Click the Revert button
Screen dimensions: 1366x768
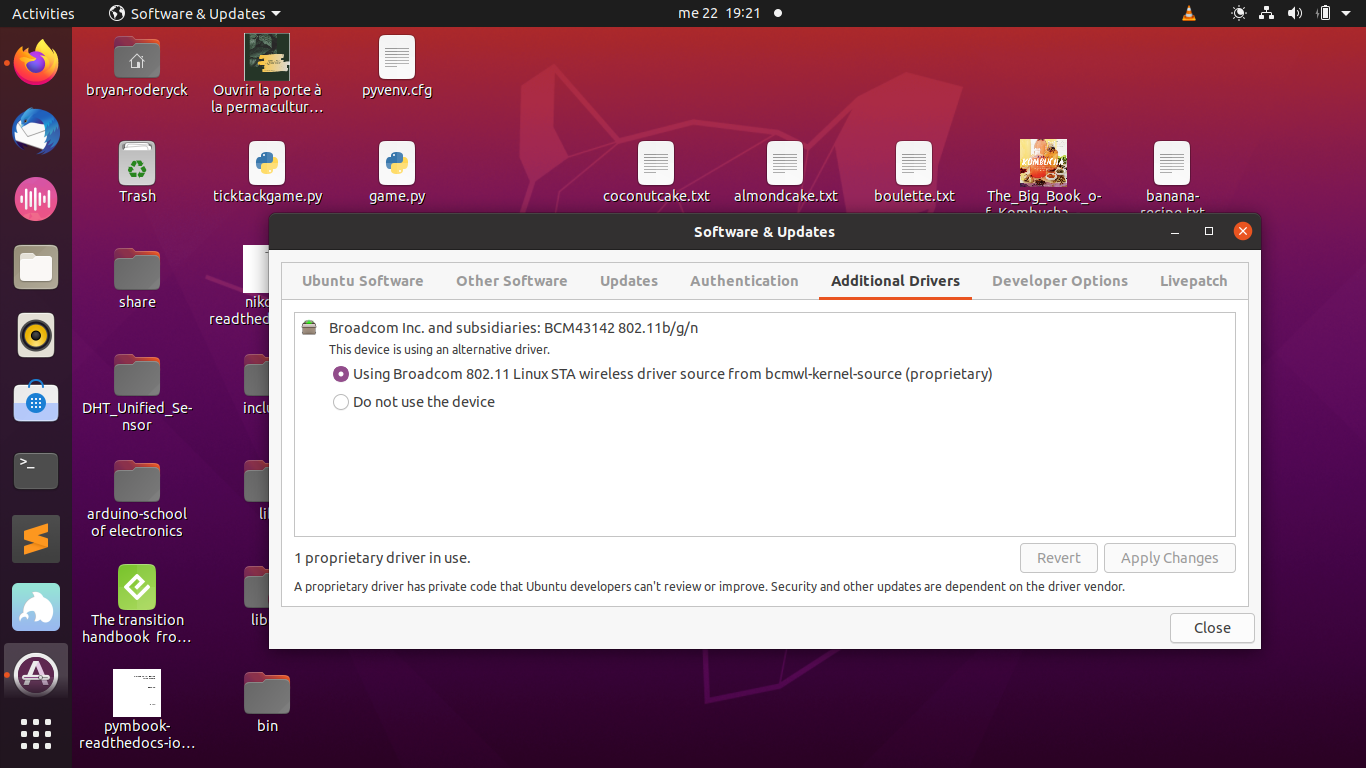click(1059, 558)
